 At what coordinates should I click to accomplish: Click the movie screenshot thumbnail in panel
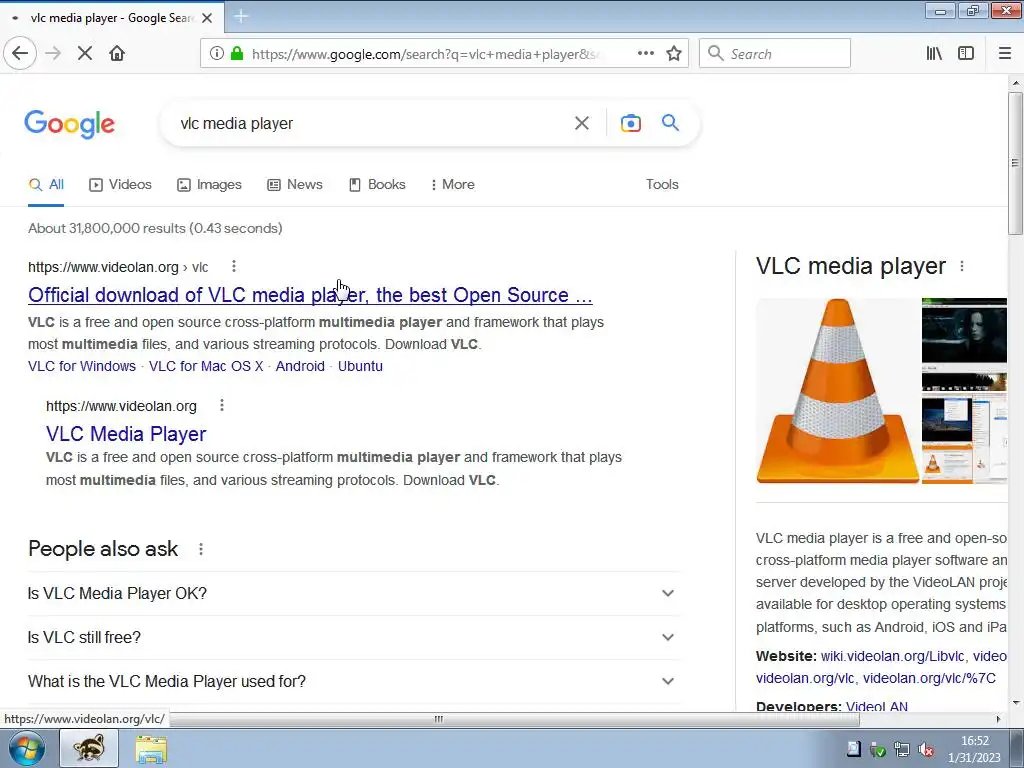pos(964,330)
